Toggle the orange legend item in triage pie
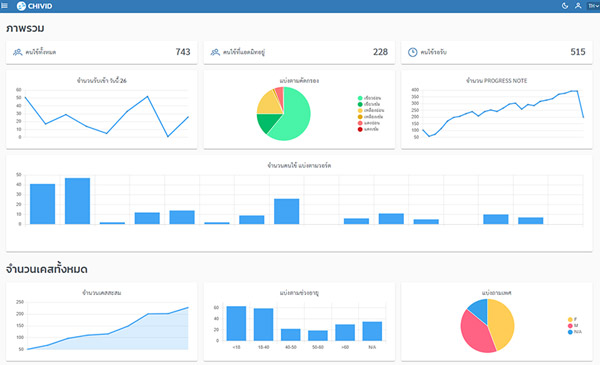Screen dimensions: 600x365 tap(370, 117)
